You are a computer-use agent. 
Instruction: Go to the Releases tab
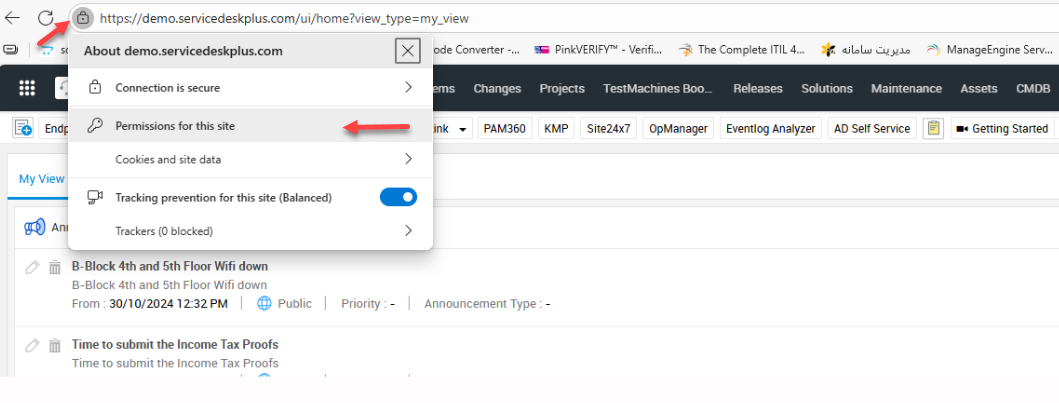(x=758, y=88)
